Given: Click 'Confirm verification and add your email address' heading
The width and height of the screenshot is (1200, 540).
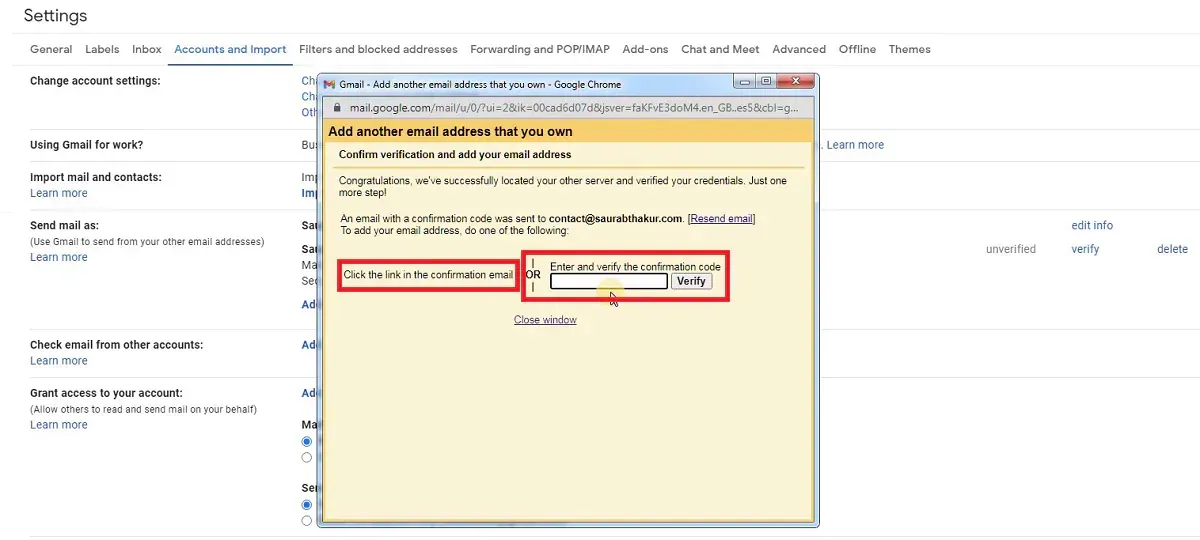Looking at the screenshot, I should [x=455, y=155].
